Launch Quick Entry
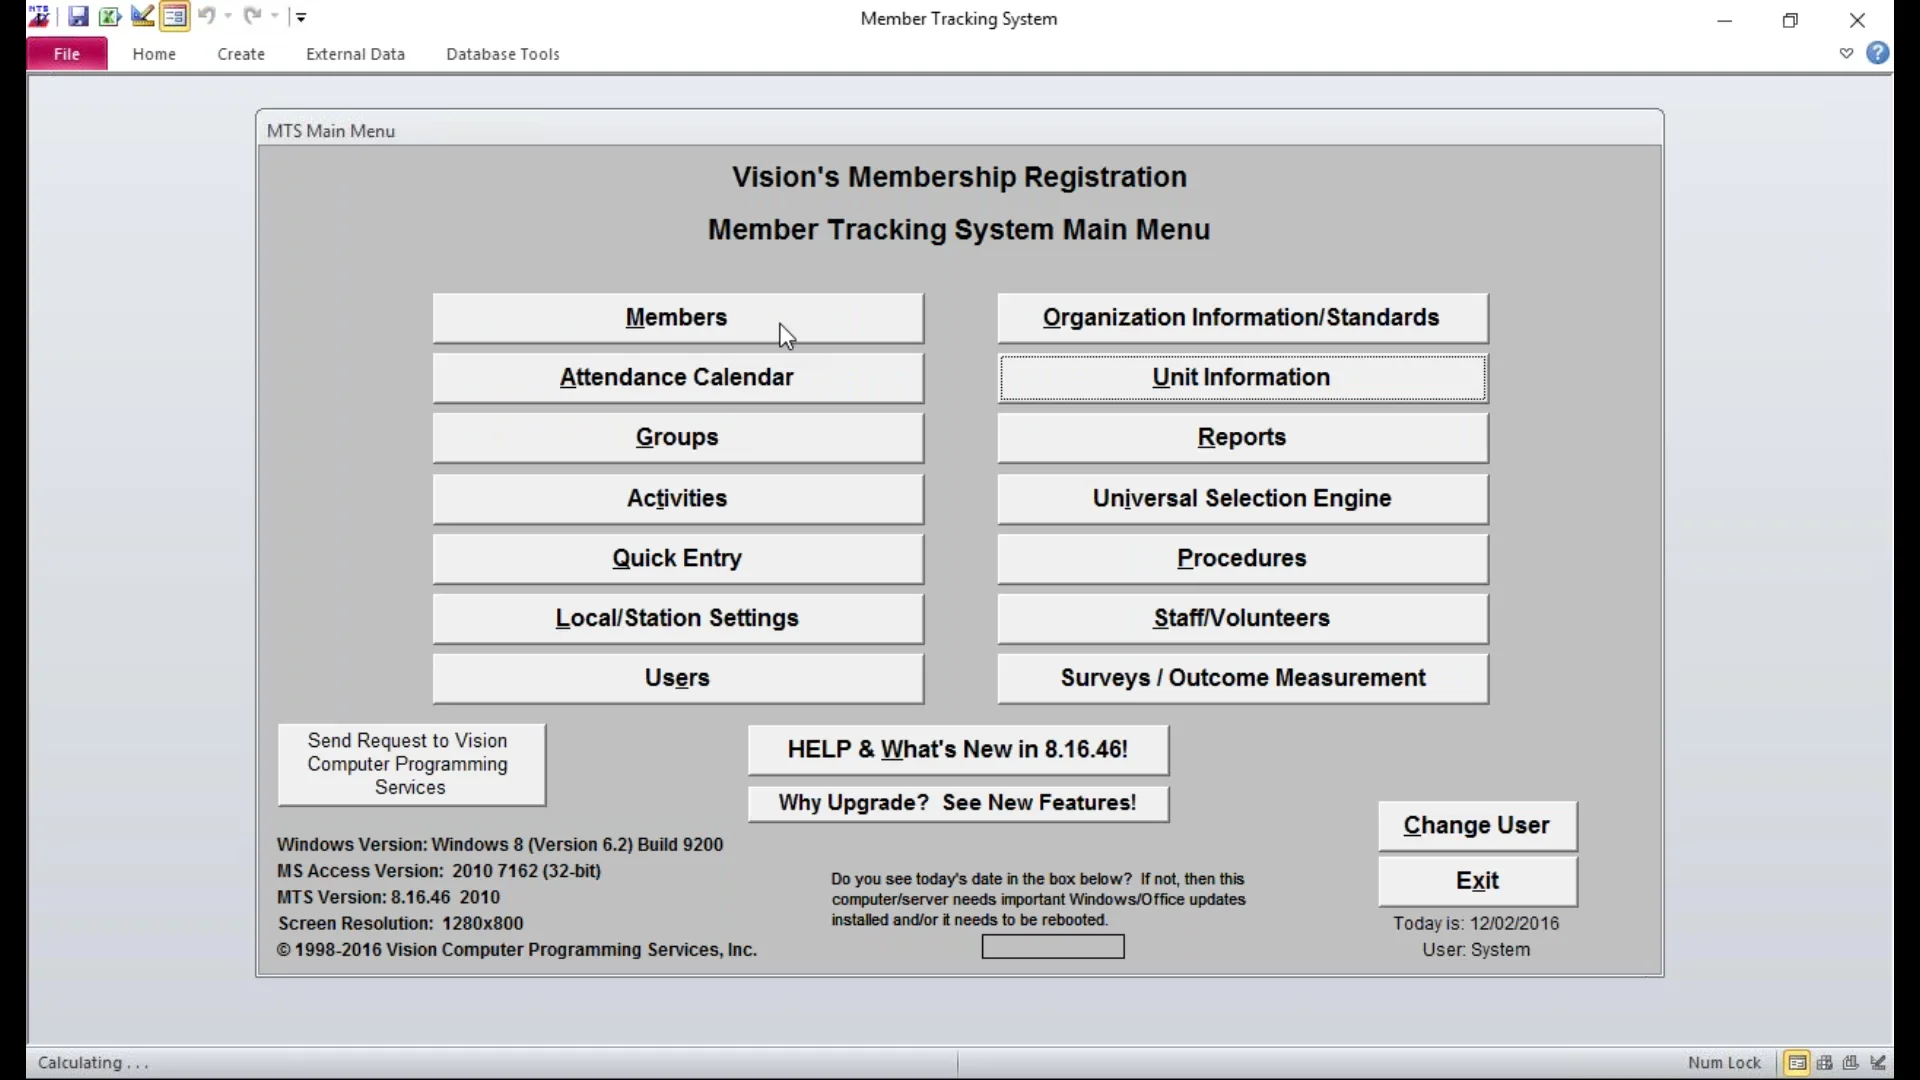This screenshot has width=1920, height=1080. point(678,558)
